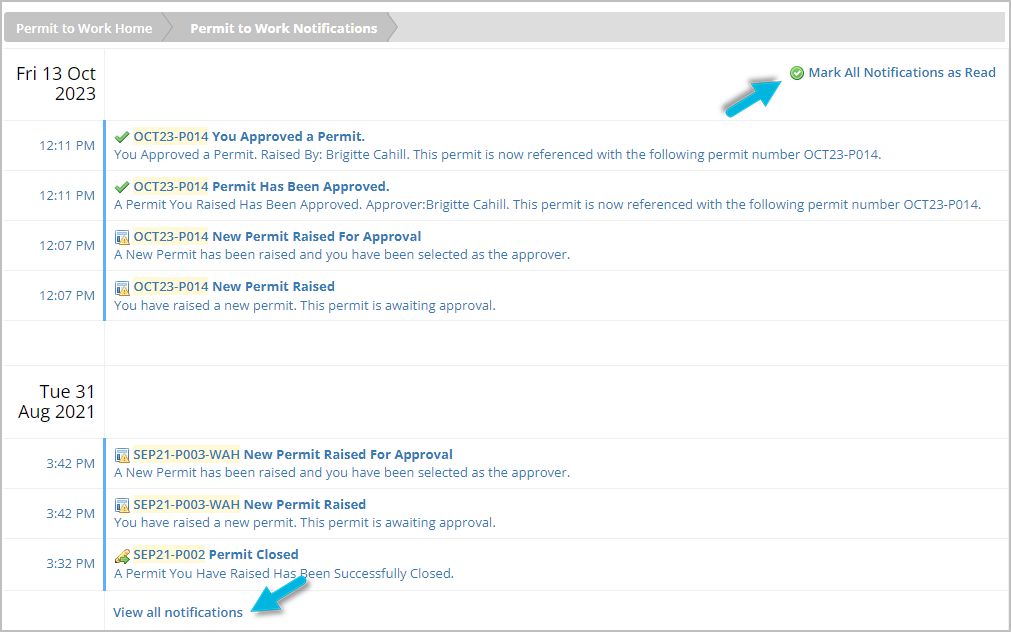
Task: Open the View all notifications link
Action: (178, 612)
